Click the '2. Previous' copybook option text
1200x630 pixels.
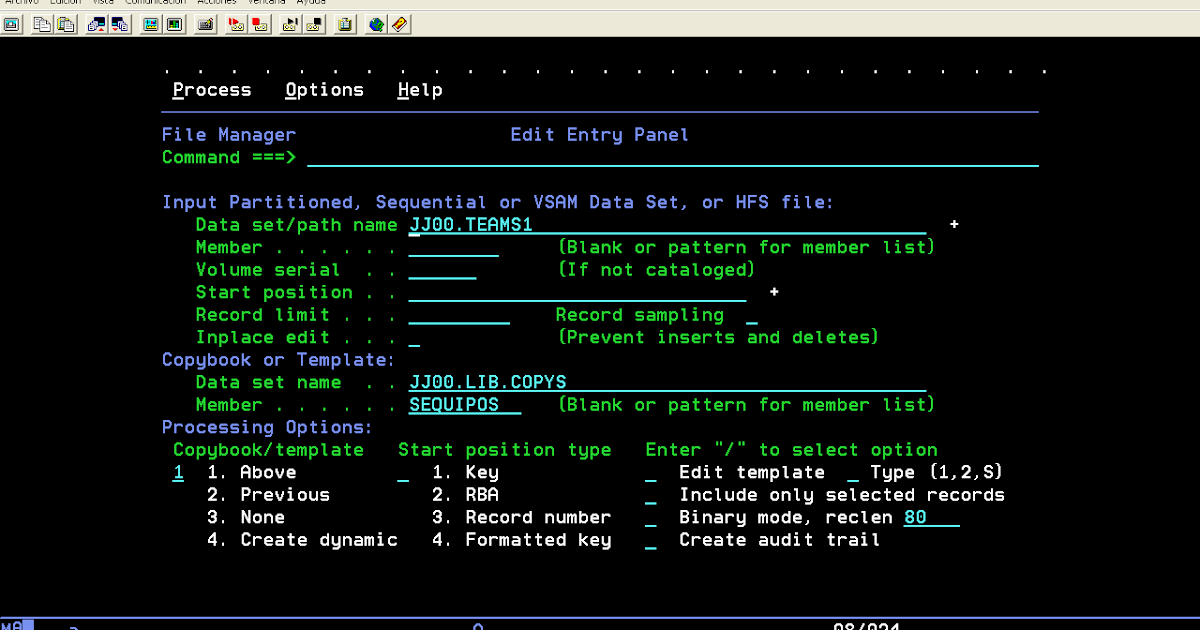pos(268,495)
